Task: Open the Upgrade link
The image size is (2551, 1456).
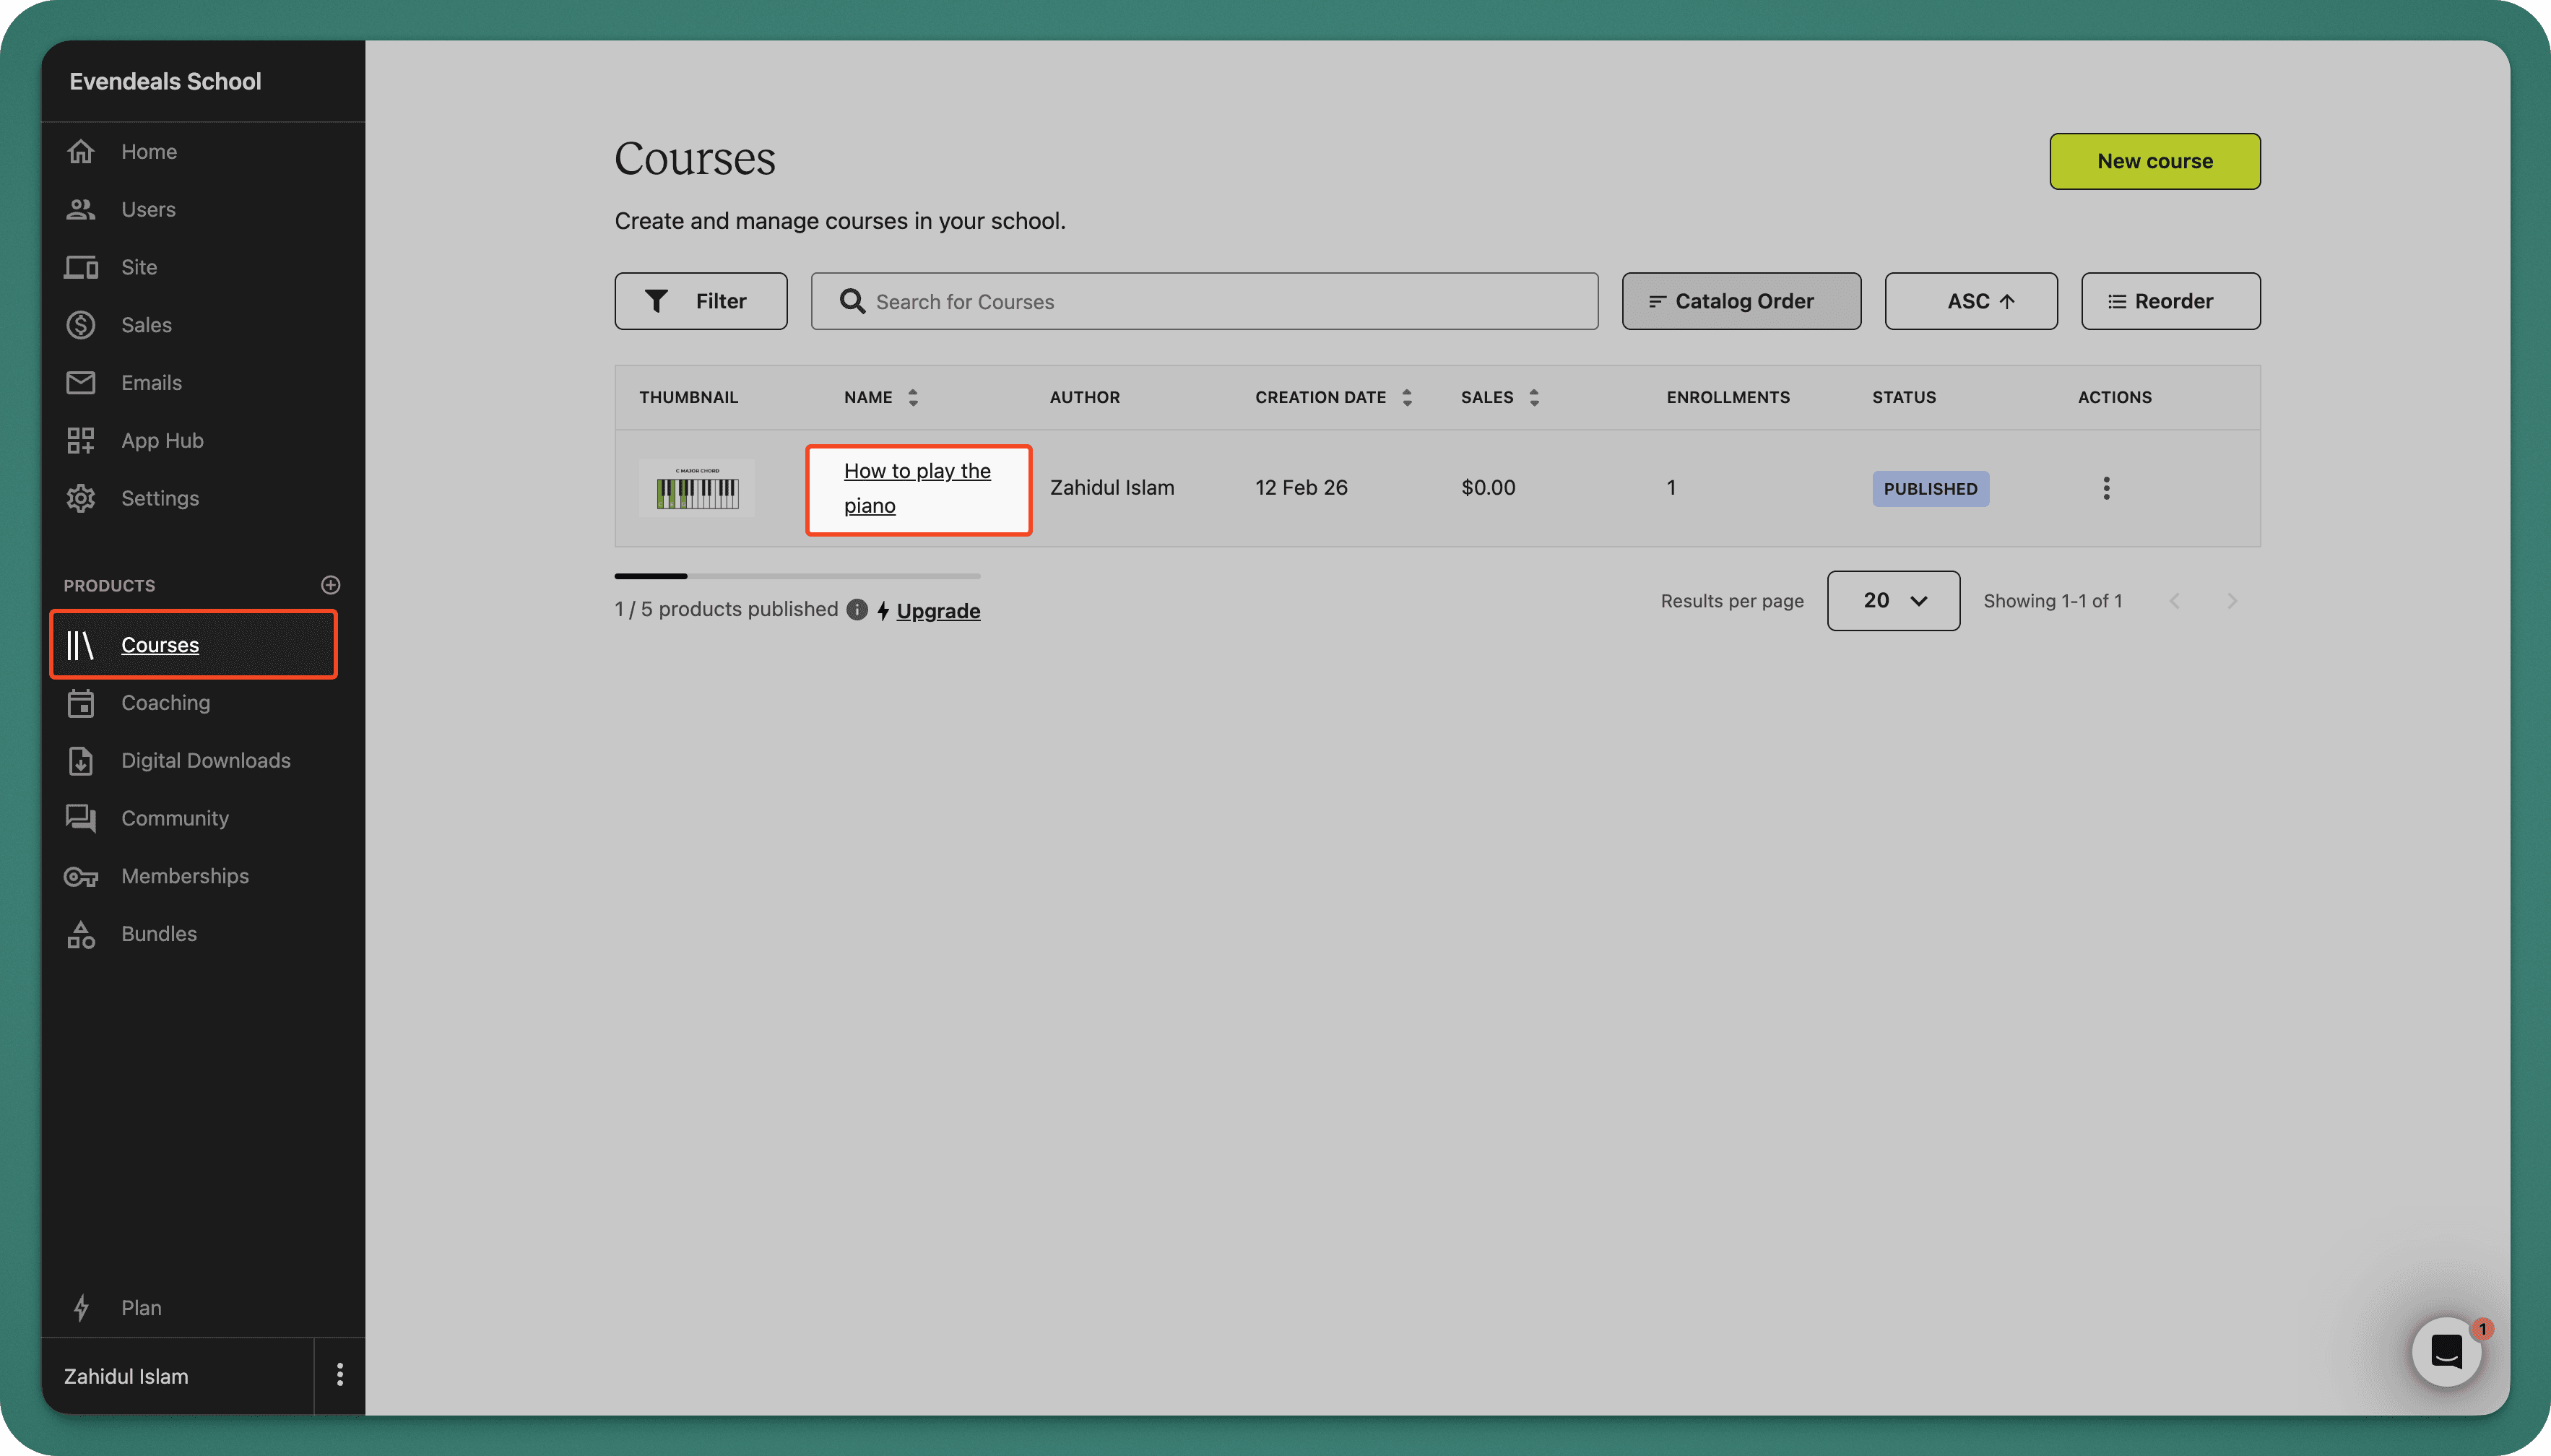Action: [x=938, y=611]
